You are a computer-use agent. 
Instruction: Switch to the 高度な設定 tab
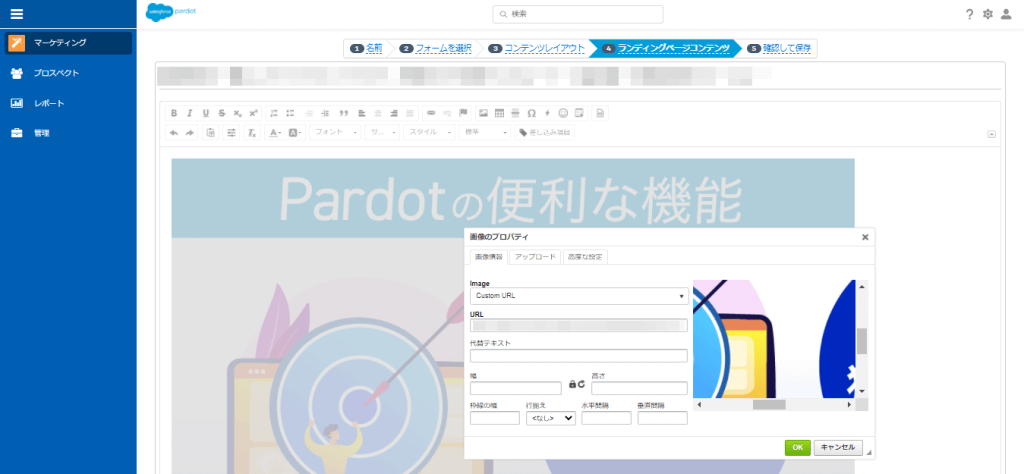point(585,257)
